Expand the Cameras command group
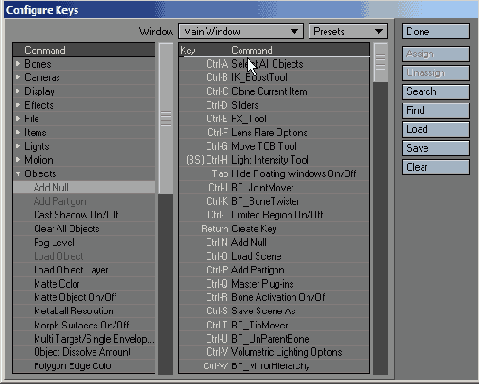479x384 pixels. pyautogui.click(x=18, y=77)
